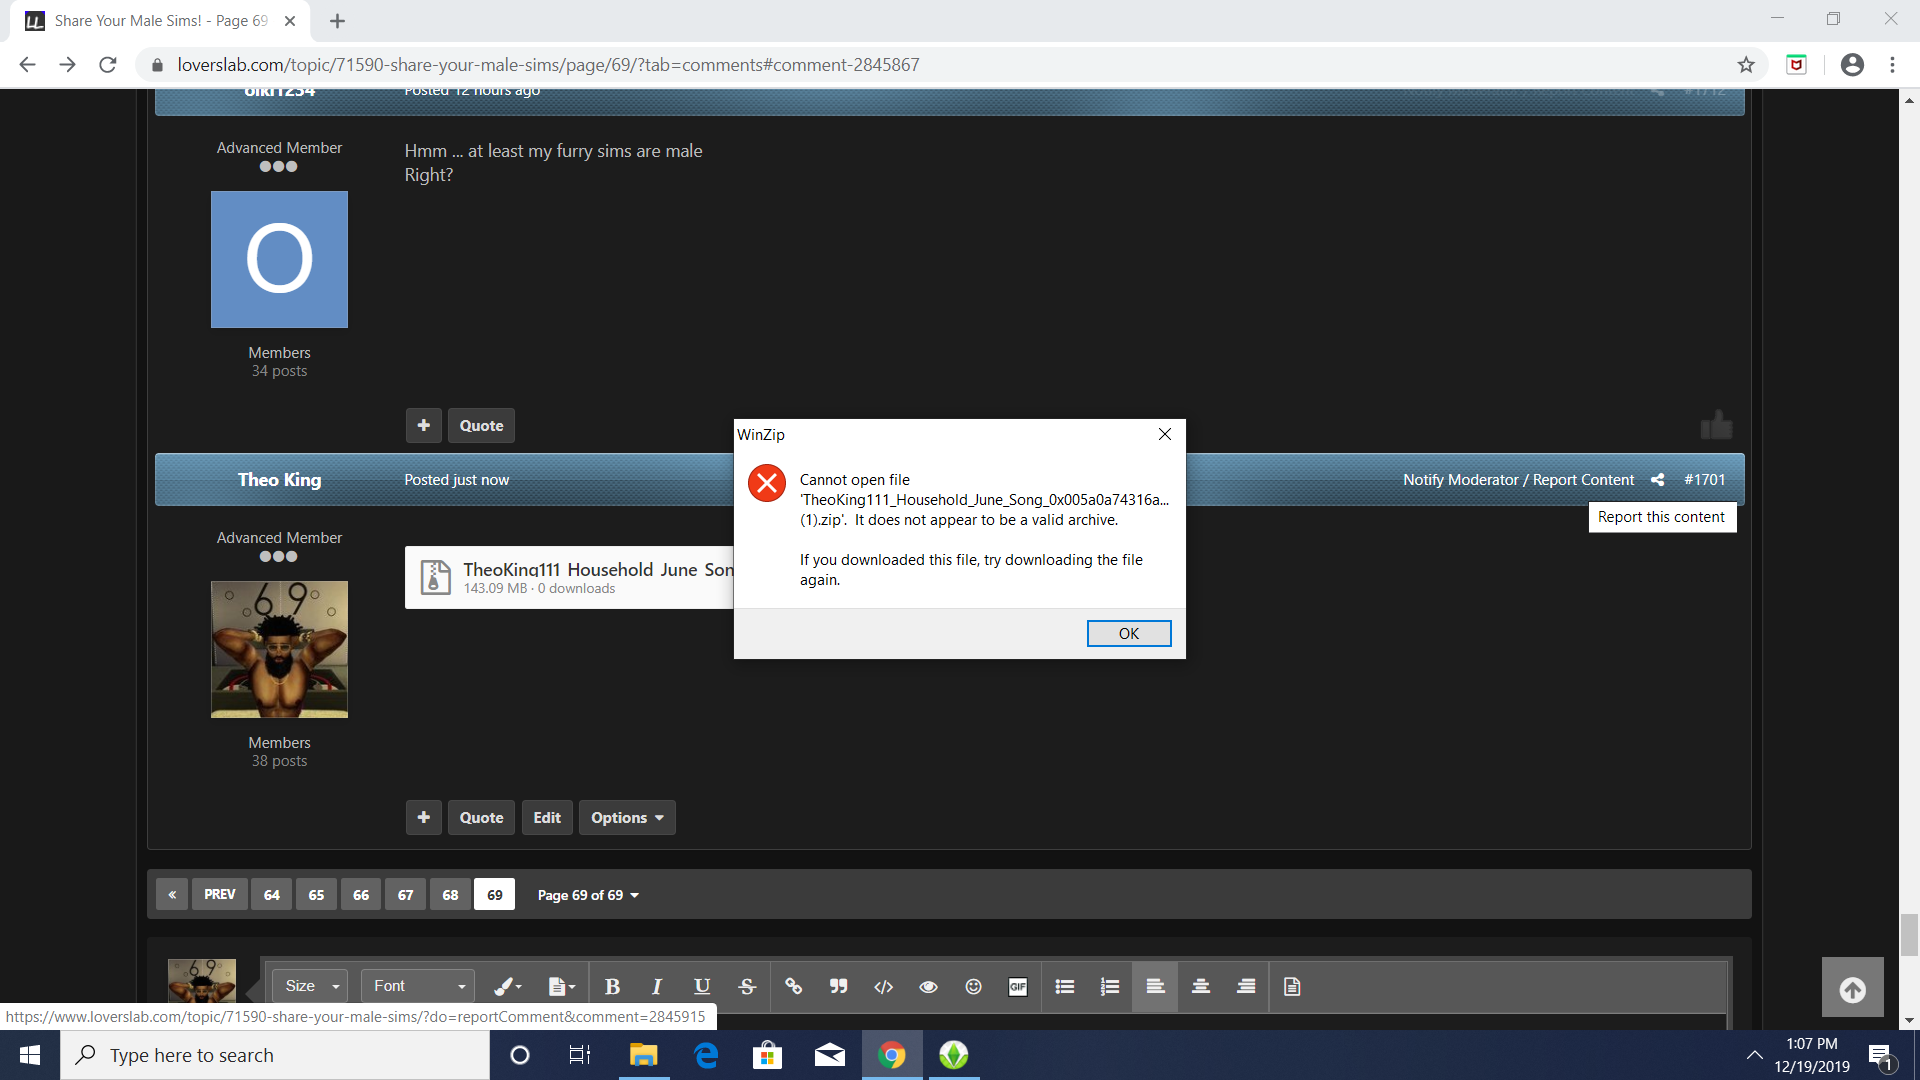
Task: Go to page 67
Action: coord(405,894)
